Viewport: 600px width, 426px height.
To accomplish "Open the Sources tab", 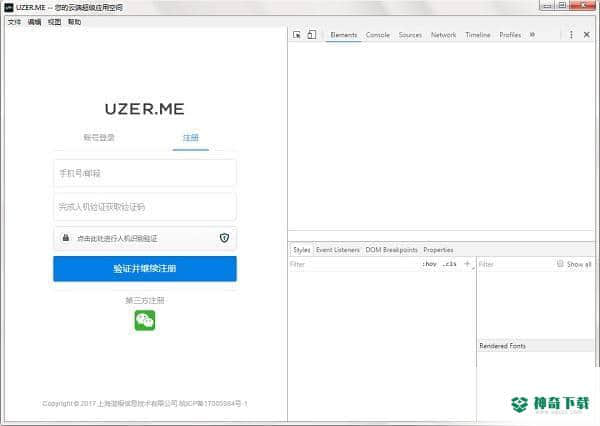I will click(410, 35).
